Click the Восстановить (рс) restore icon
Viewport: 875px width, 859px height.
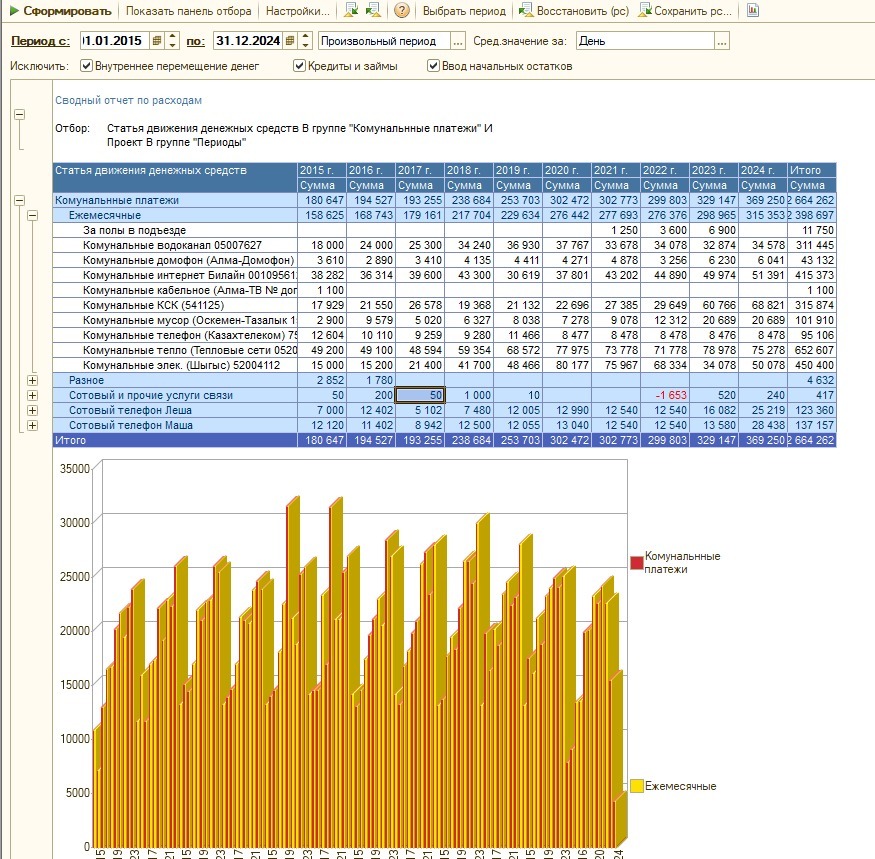pos(528,12)
